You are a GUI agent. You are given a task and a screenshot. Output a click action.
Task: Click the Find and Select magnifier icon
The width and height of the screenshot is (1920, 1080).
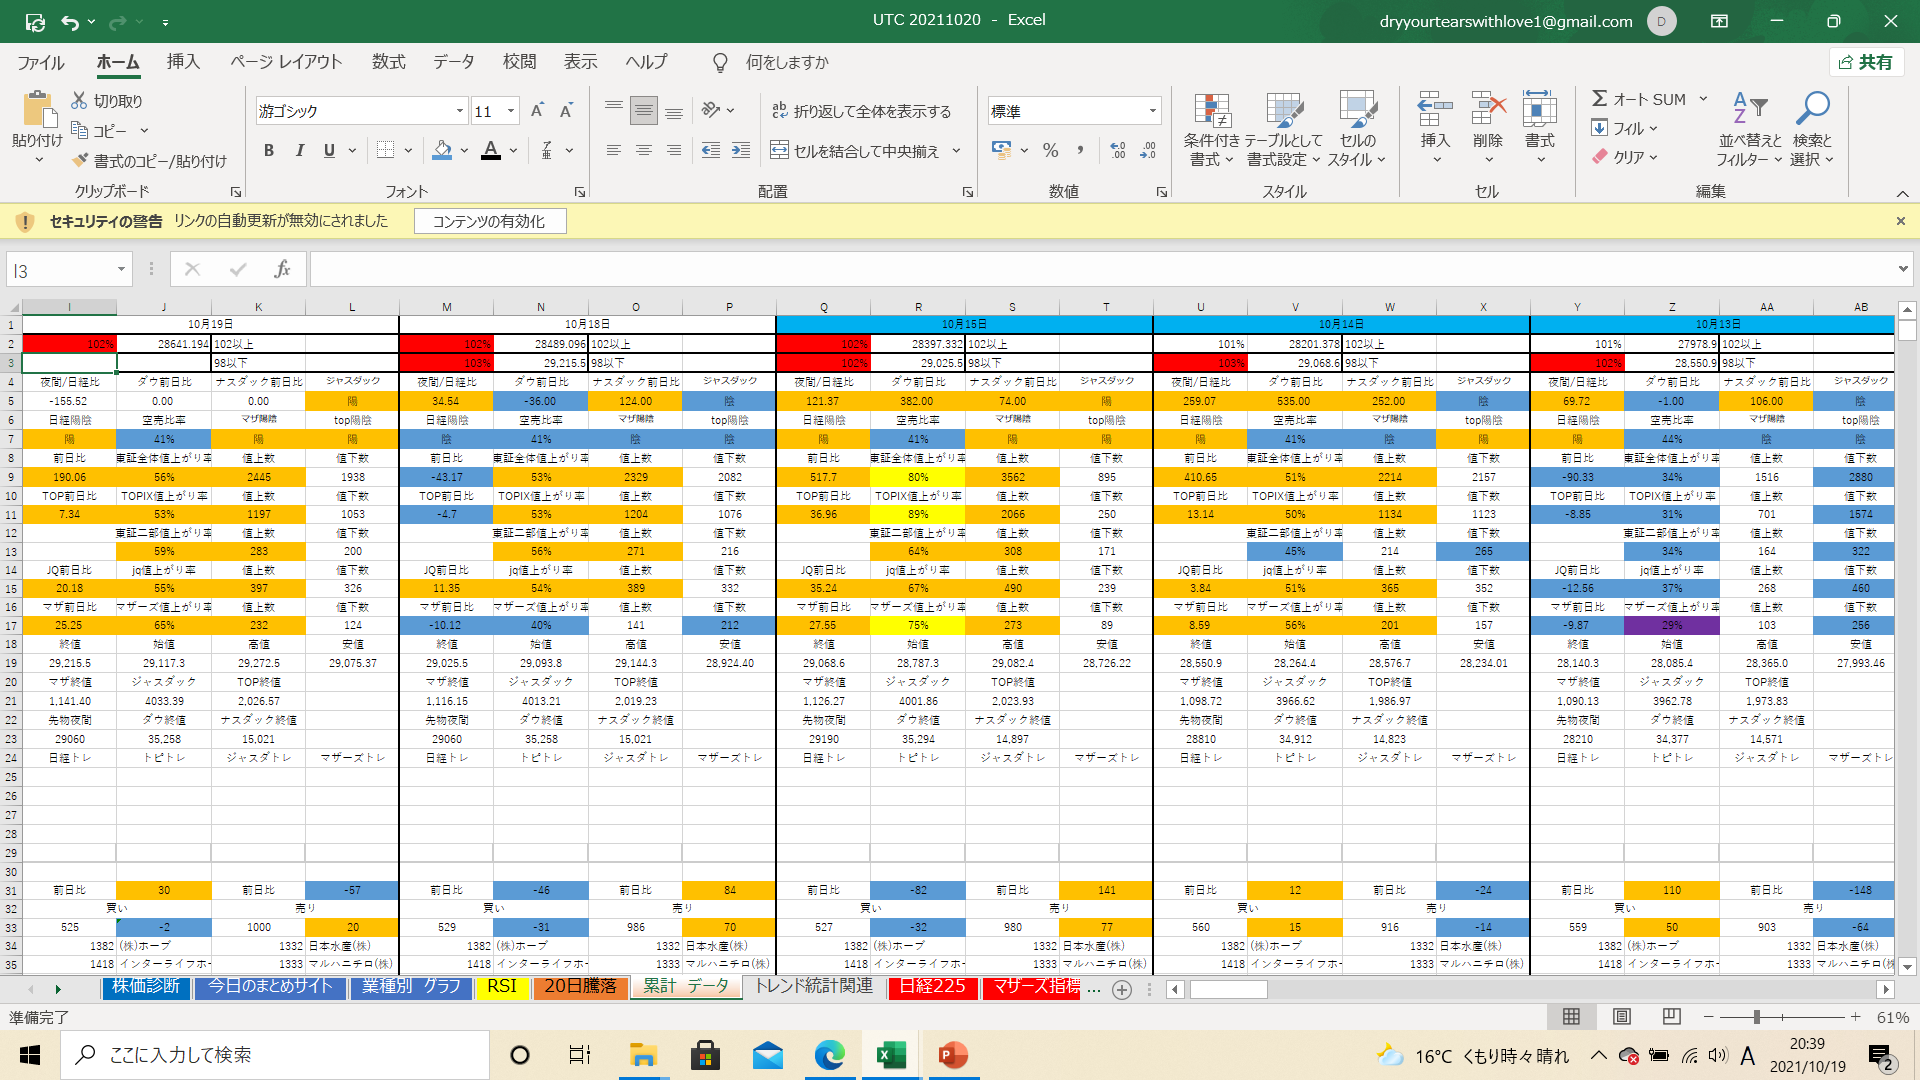click(1812, 108)
